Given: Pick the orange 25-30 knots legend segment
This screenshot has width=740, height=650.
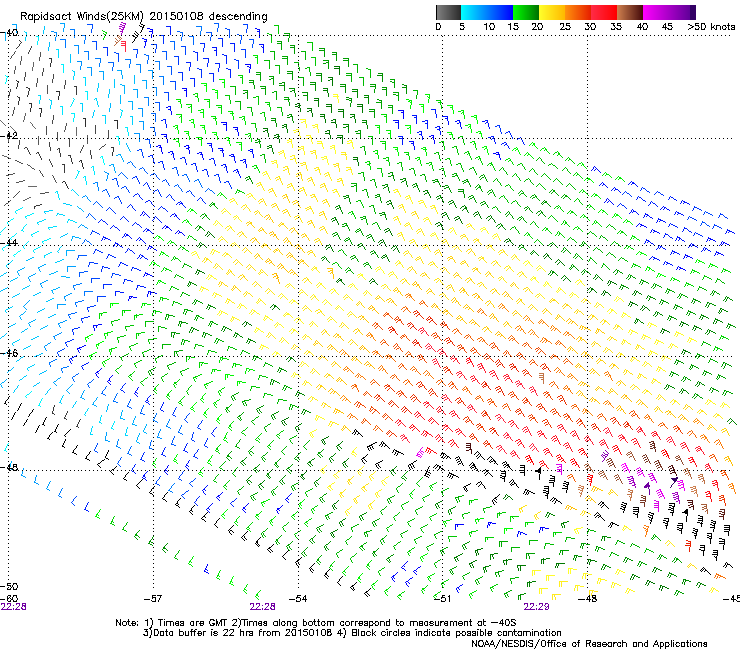Looking at the screenshot, I should (x=578, y=12).
